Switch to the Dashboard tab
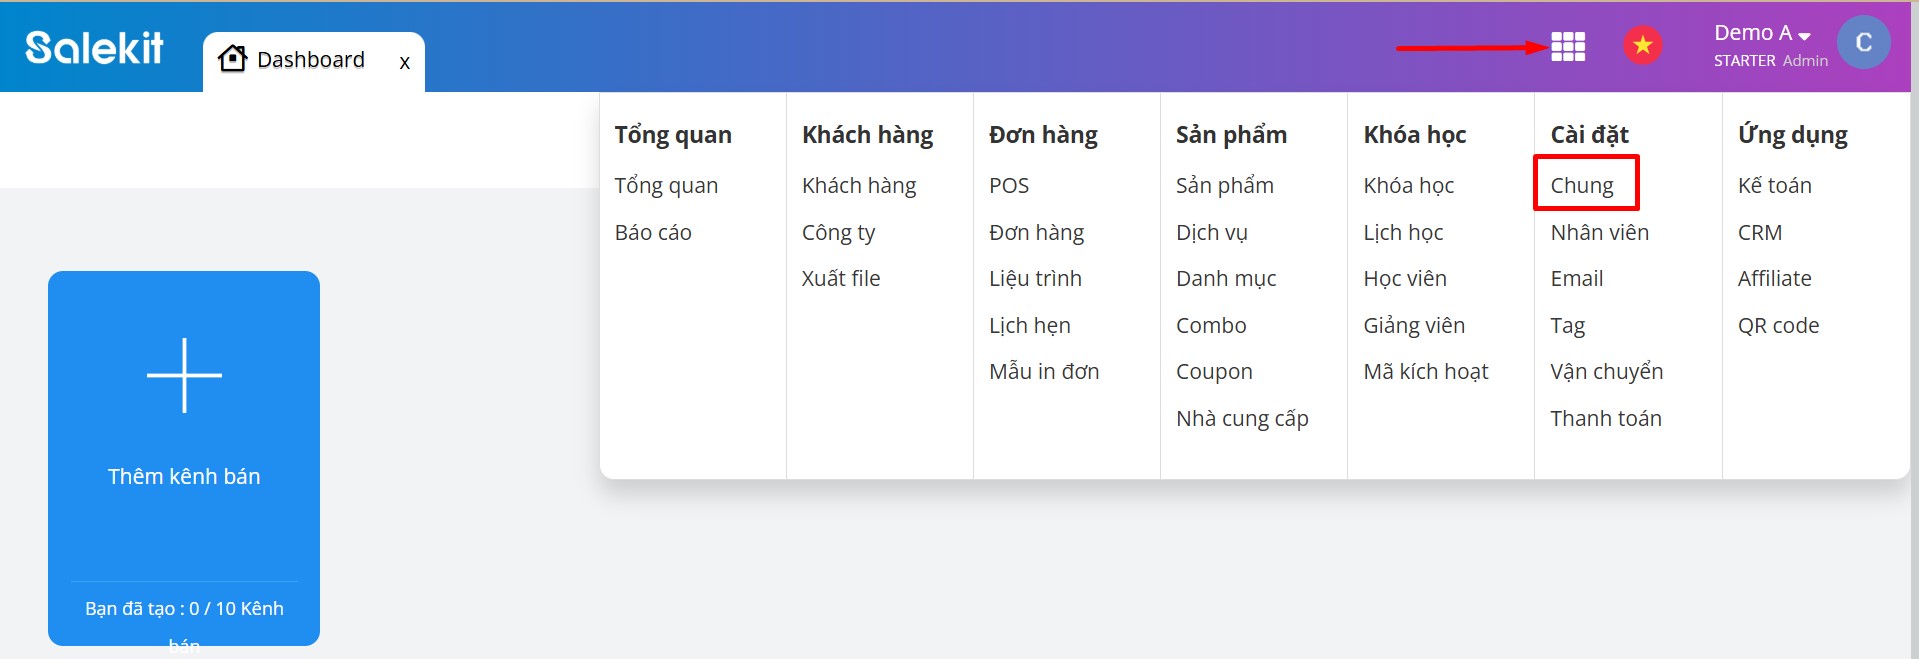The width and height of the screenshot is (1919, 659). pos(310,60)
